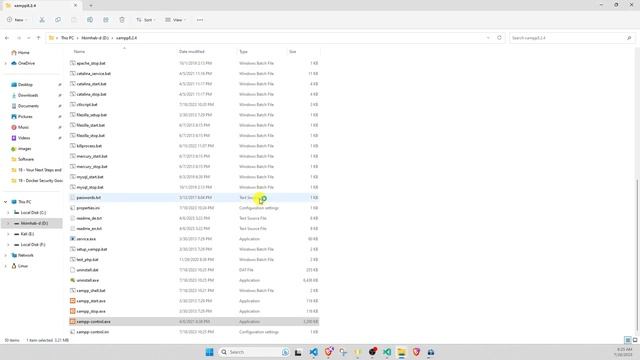Viewport: 640px width, 360px height.
Task: Expand the Local Disk (C:) node
Action: [x=8, y=212]
